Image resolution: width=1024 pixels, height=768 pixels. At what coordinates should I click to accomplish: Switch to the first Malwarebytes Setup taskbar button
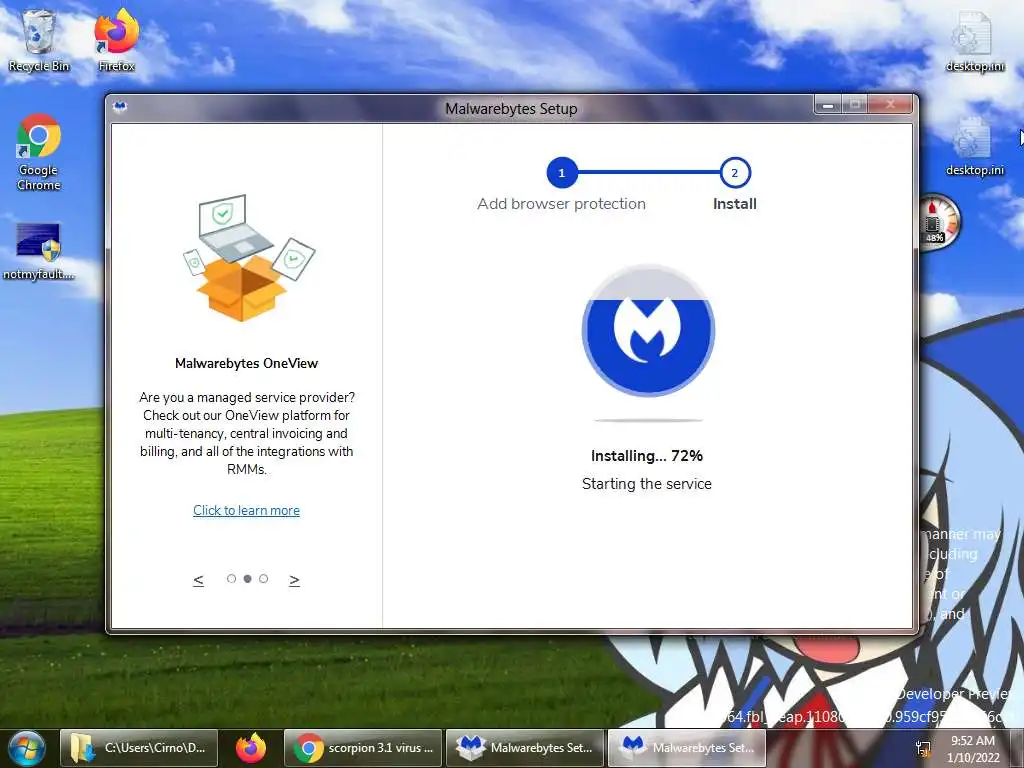526,748
